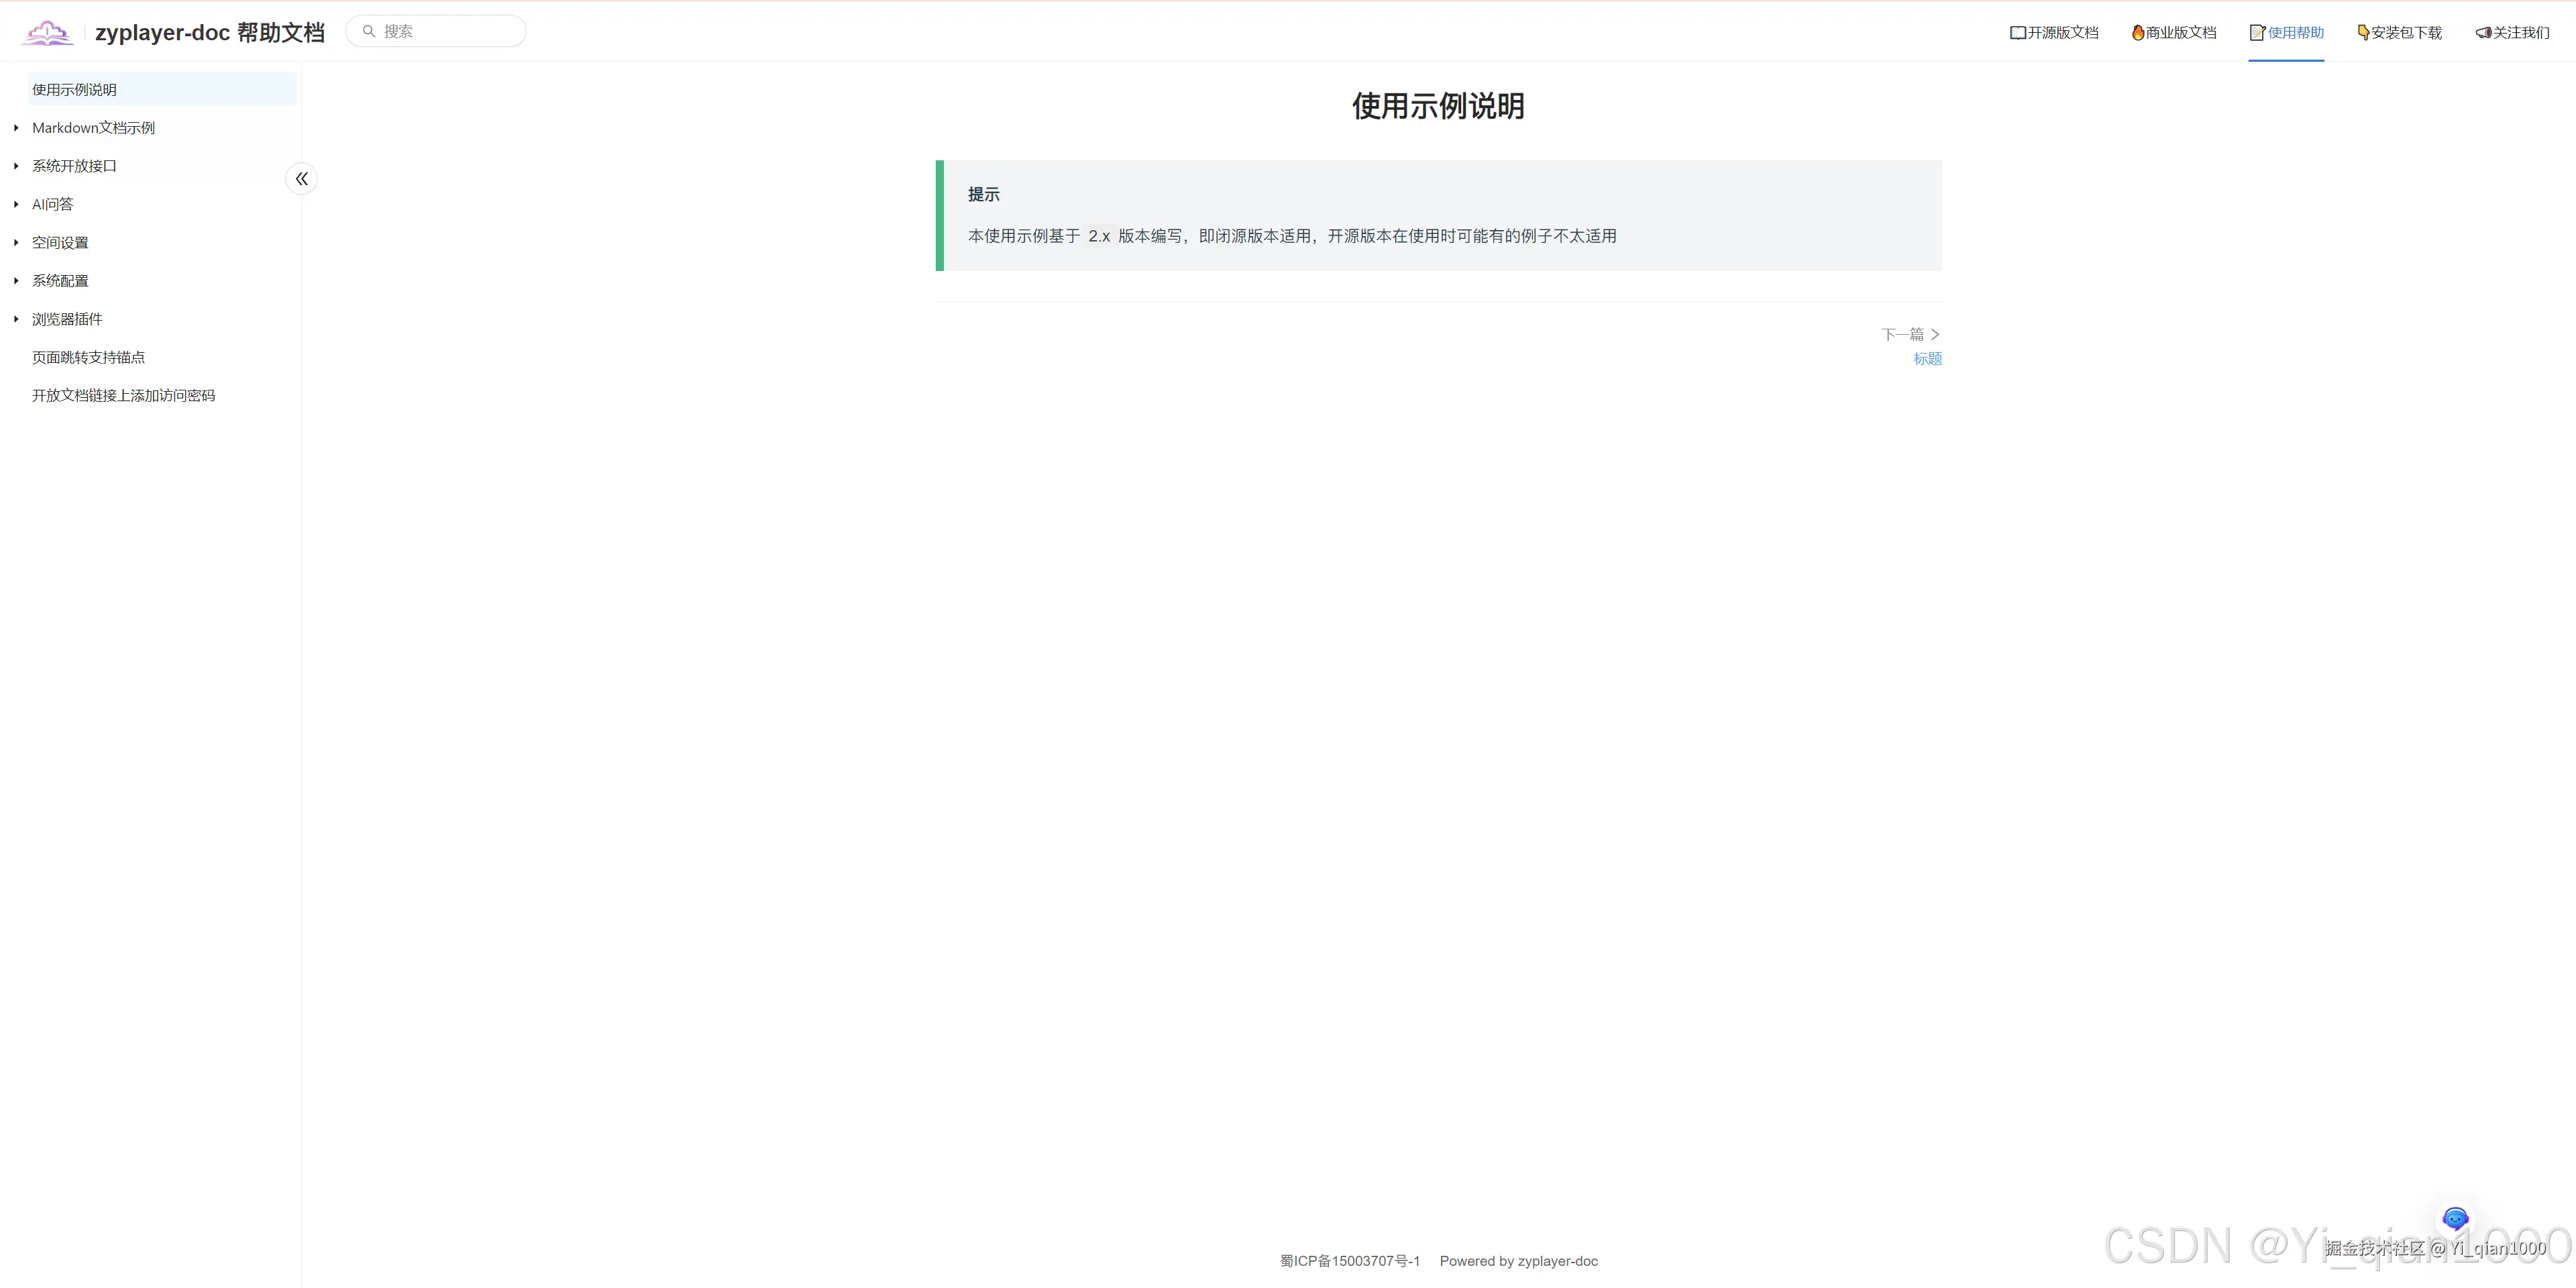Collapse the sidebar with double-chevron button
Screen dimensions: 2576x1288
(x=301, y=179)
